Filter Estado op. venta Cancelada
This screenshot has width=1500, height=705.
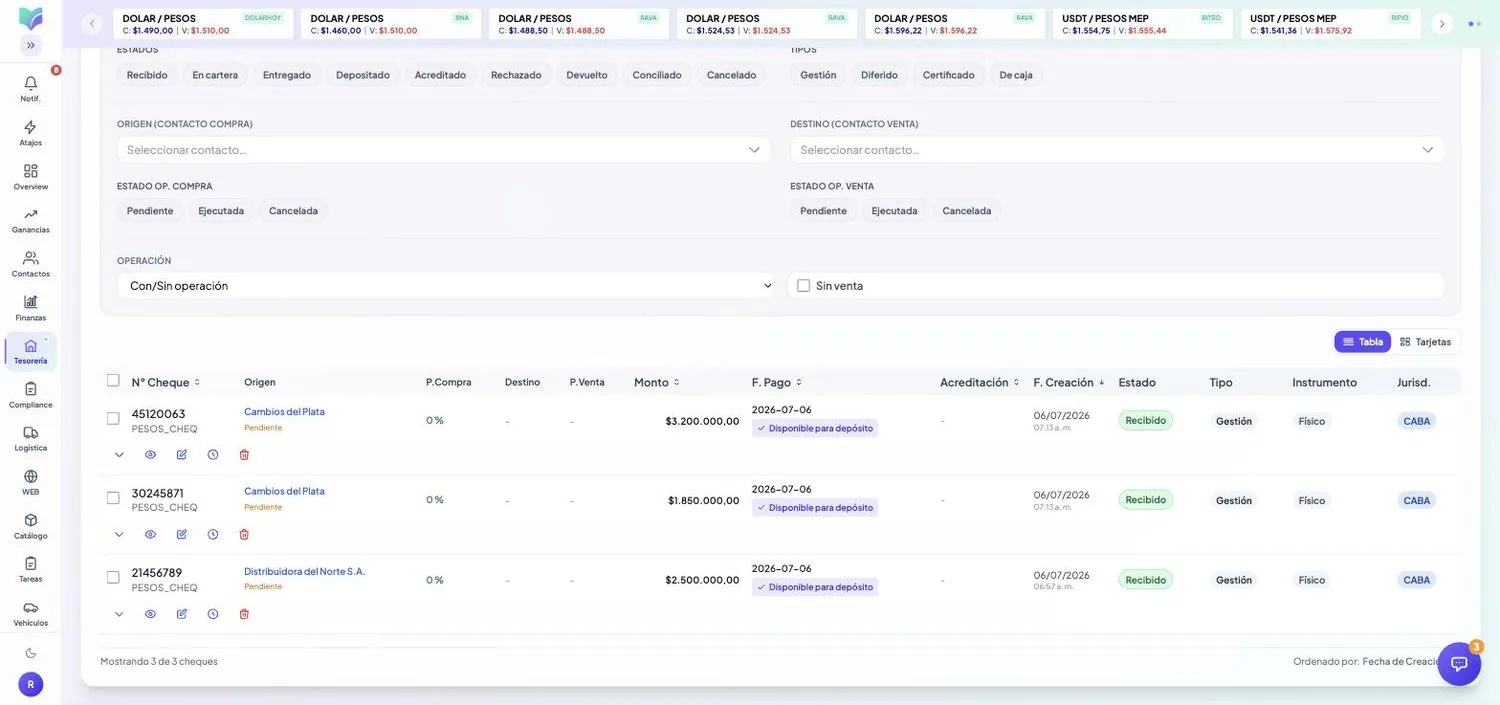coord(967,211)
